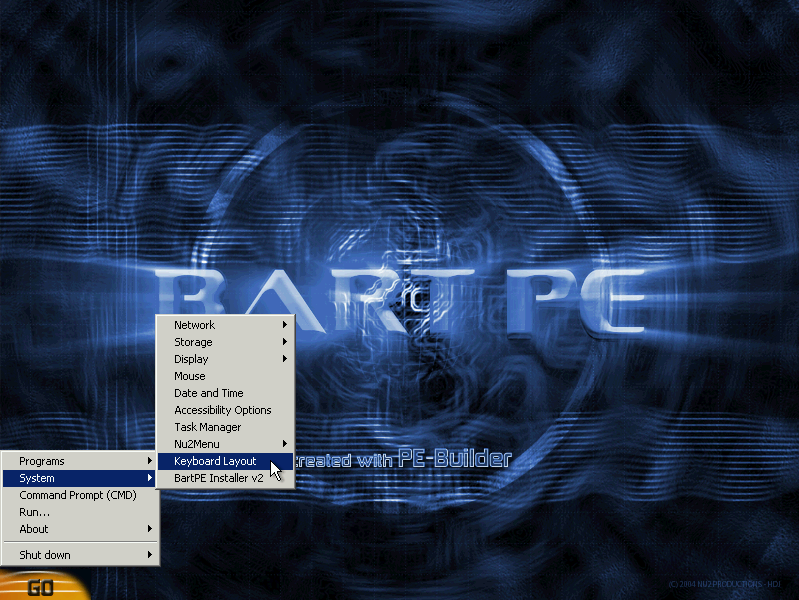Open the Run... dialog
This screenshot has width=799, height=600.
pyautogui.click(x=80, y=512)
